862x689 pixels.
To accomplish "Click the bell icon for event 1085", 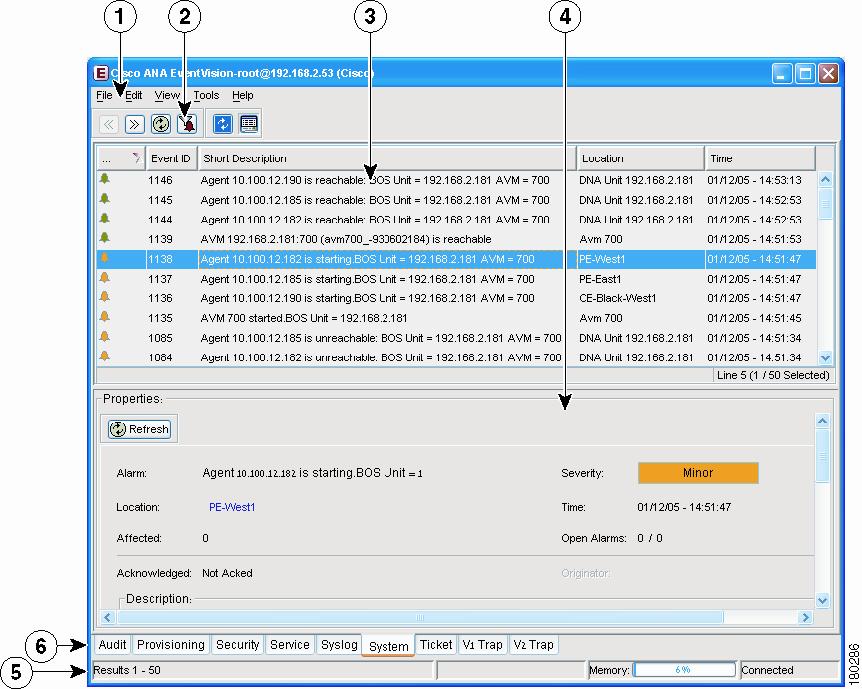I will point(104,337).
